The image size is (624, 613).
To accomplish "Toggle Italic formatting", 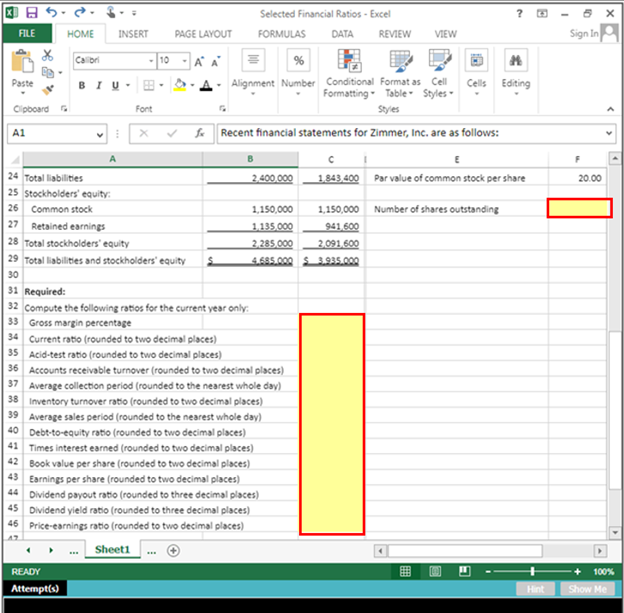I will [99, 85].
